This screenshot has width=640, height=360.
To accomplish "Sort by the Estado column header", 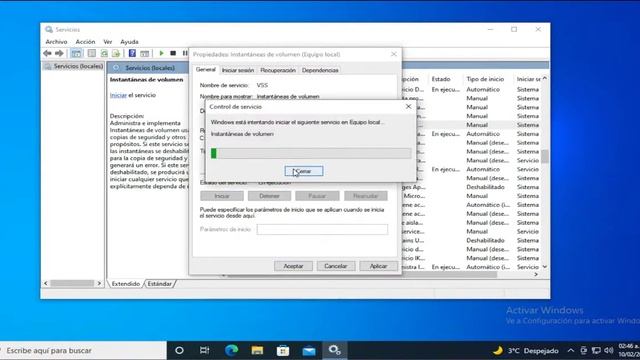I will click(441, 79).
